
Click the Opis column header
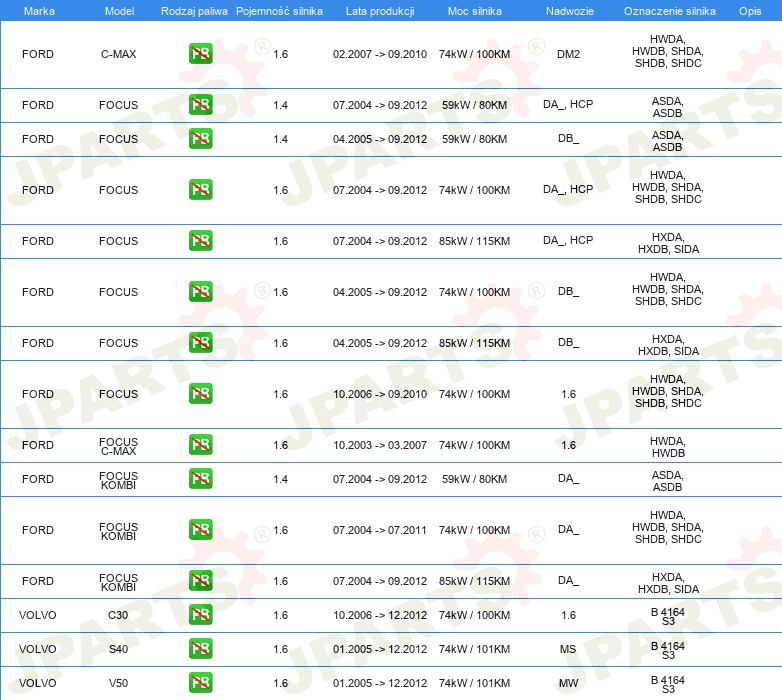point(750,11)
